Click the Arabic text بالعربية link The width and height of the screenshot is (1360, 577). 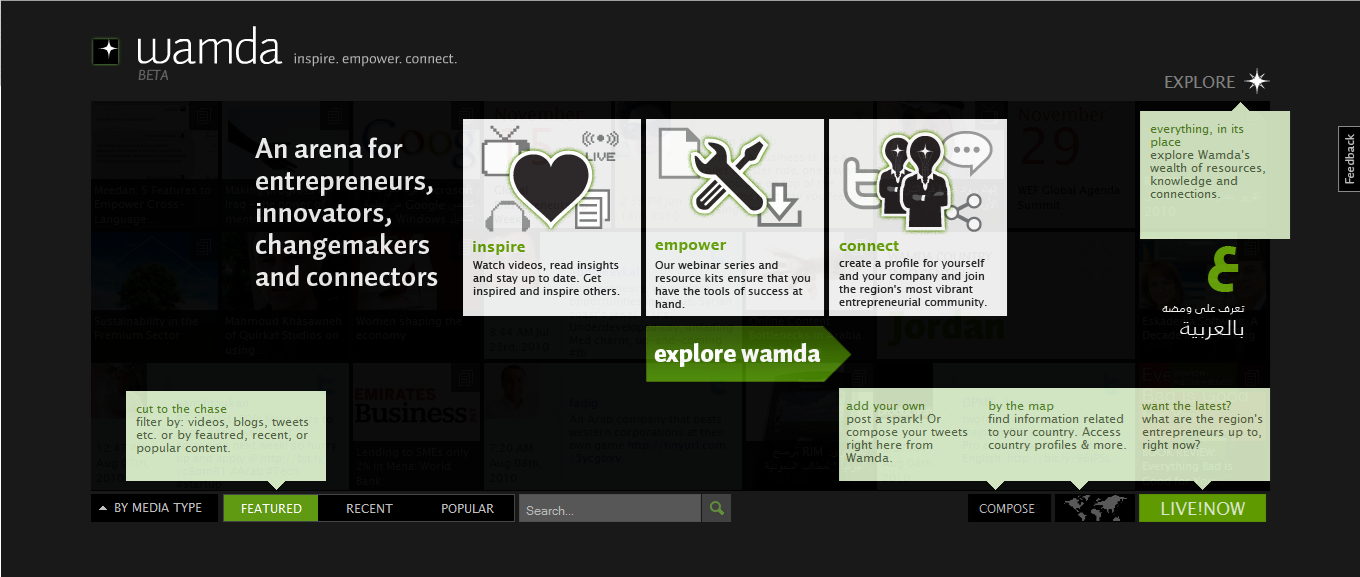click(1212, 328)
